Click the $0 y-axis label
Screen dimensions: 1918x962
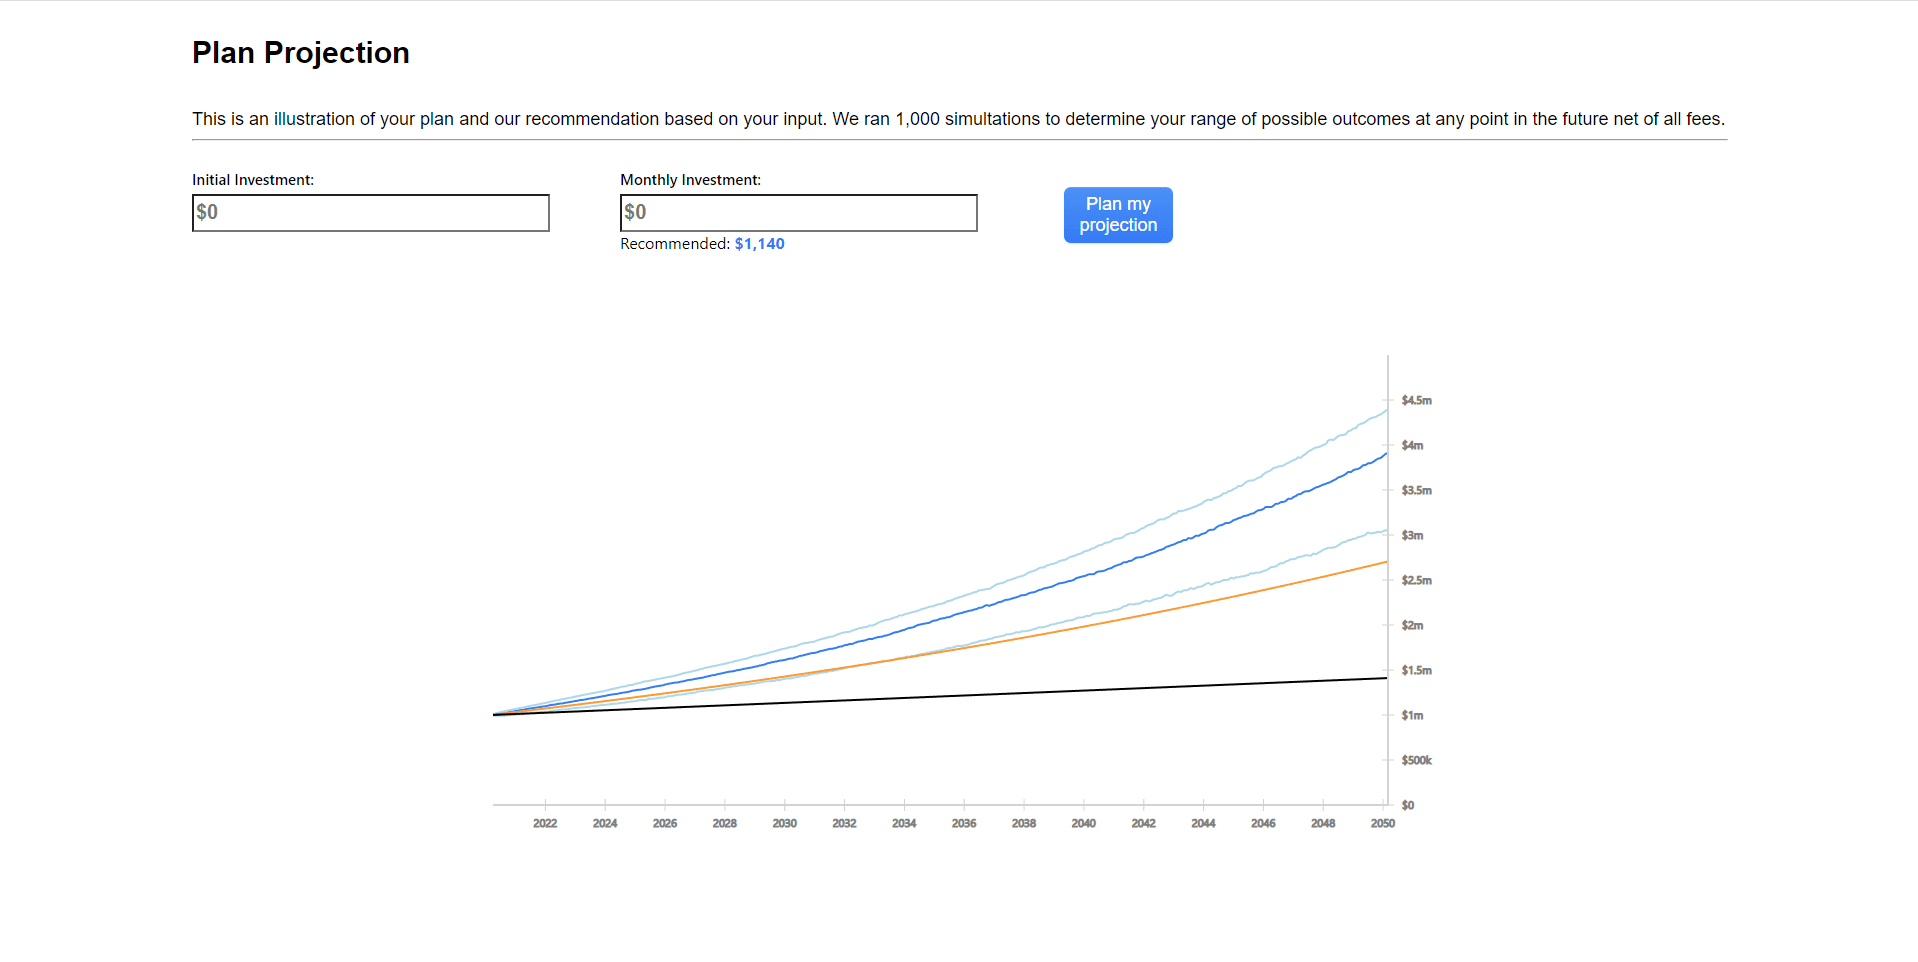pyautogui.click(x=1408, y=805)
